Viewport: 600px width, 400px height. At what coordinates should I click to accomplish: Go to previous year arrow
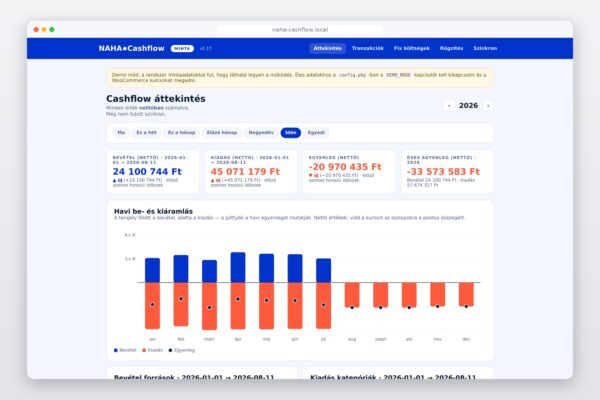coord(449,106)
